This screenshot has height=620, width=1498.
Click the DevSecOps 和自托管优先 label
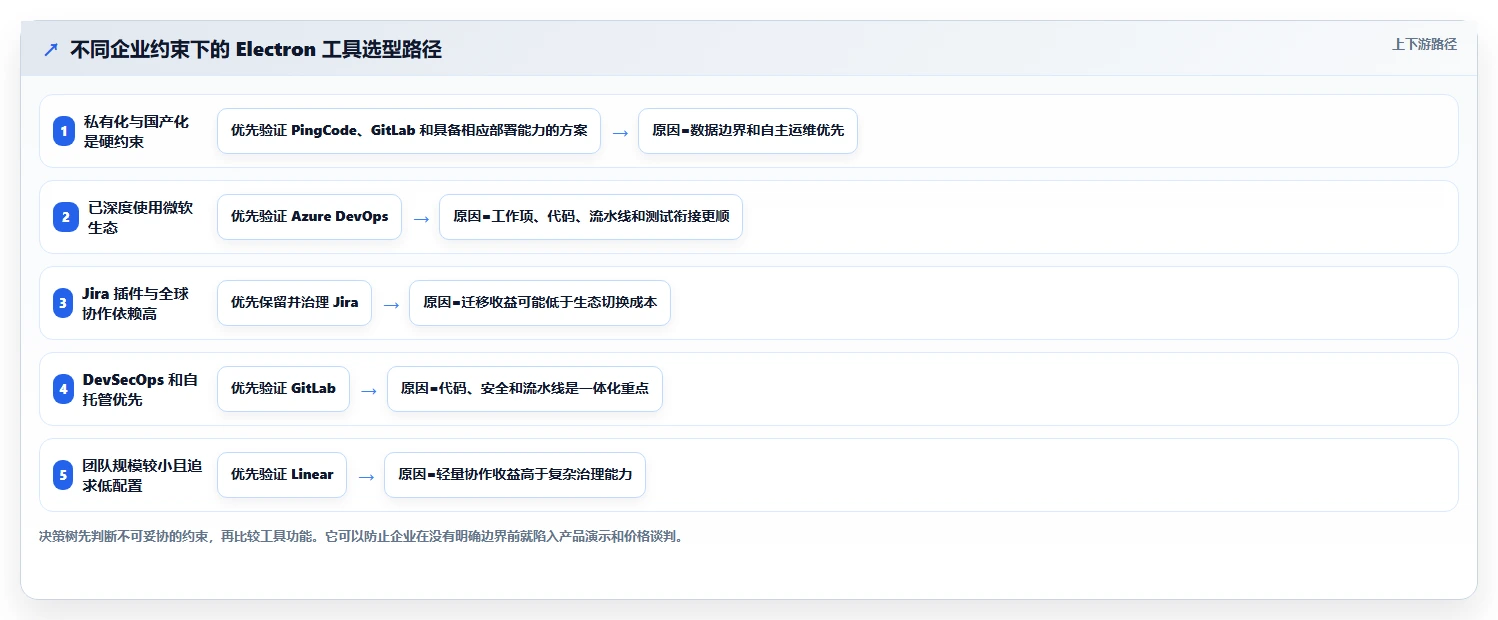pos(140,389)
